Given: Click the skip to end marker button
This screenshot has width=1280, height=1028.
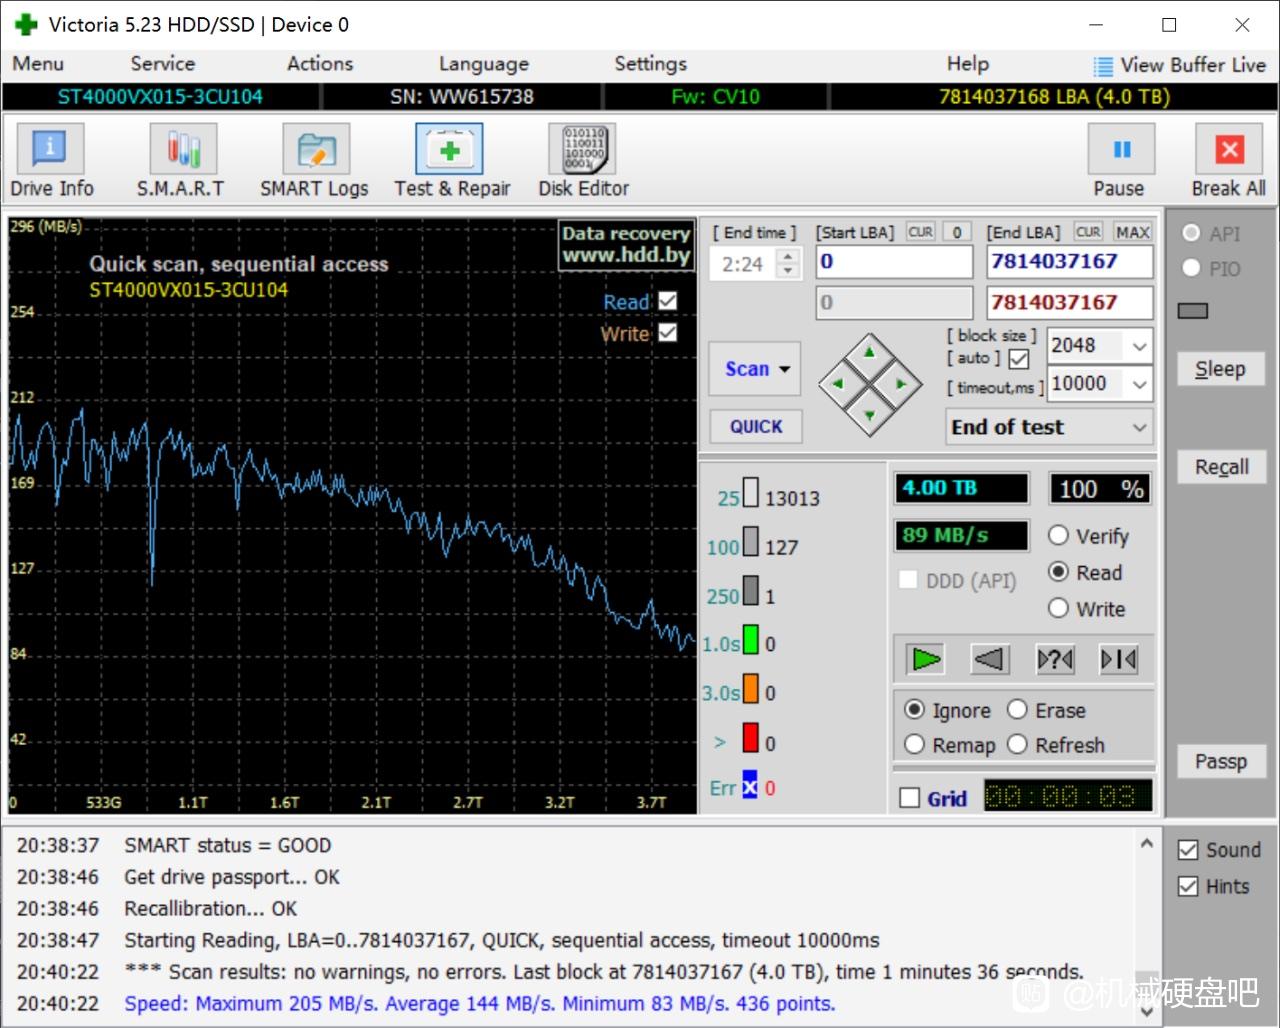Looking at the screenshot, I should [x=1118, y=659].
